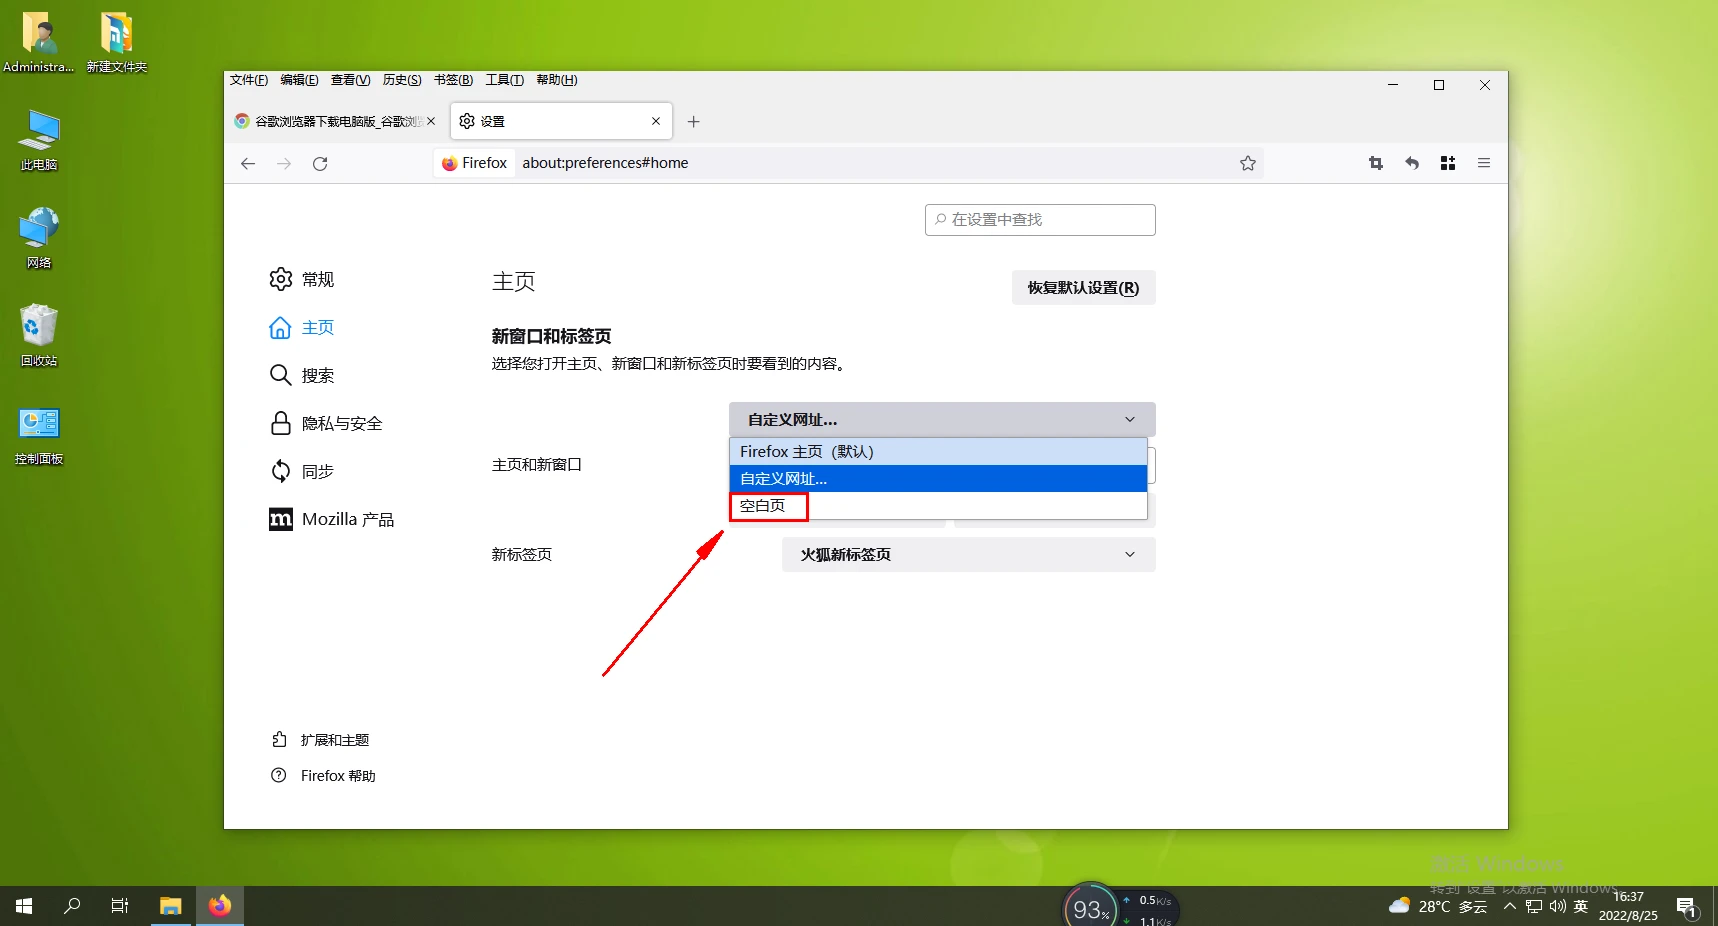Collapse the 自定义网址 homepage dropdown
1718x926 pixels.
(942, 420)
